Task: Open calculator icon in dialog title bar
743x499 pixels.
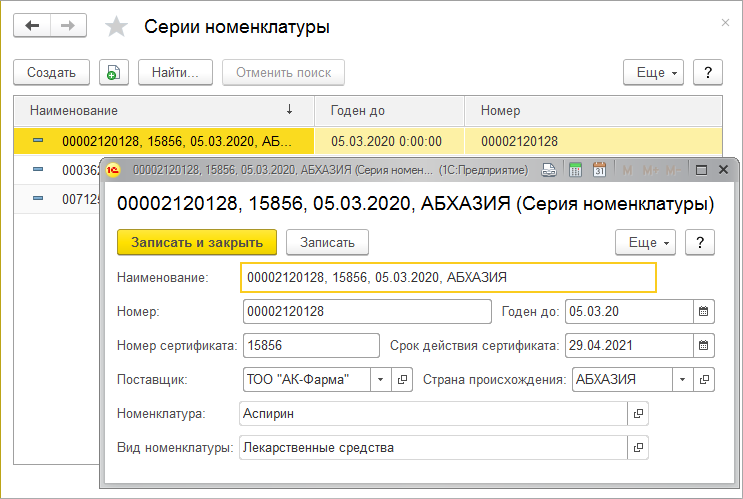Action: pos(576,170)
